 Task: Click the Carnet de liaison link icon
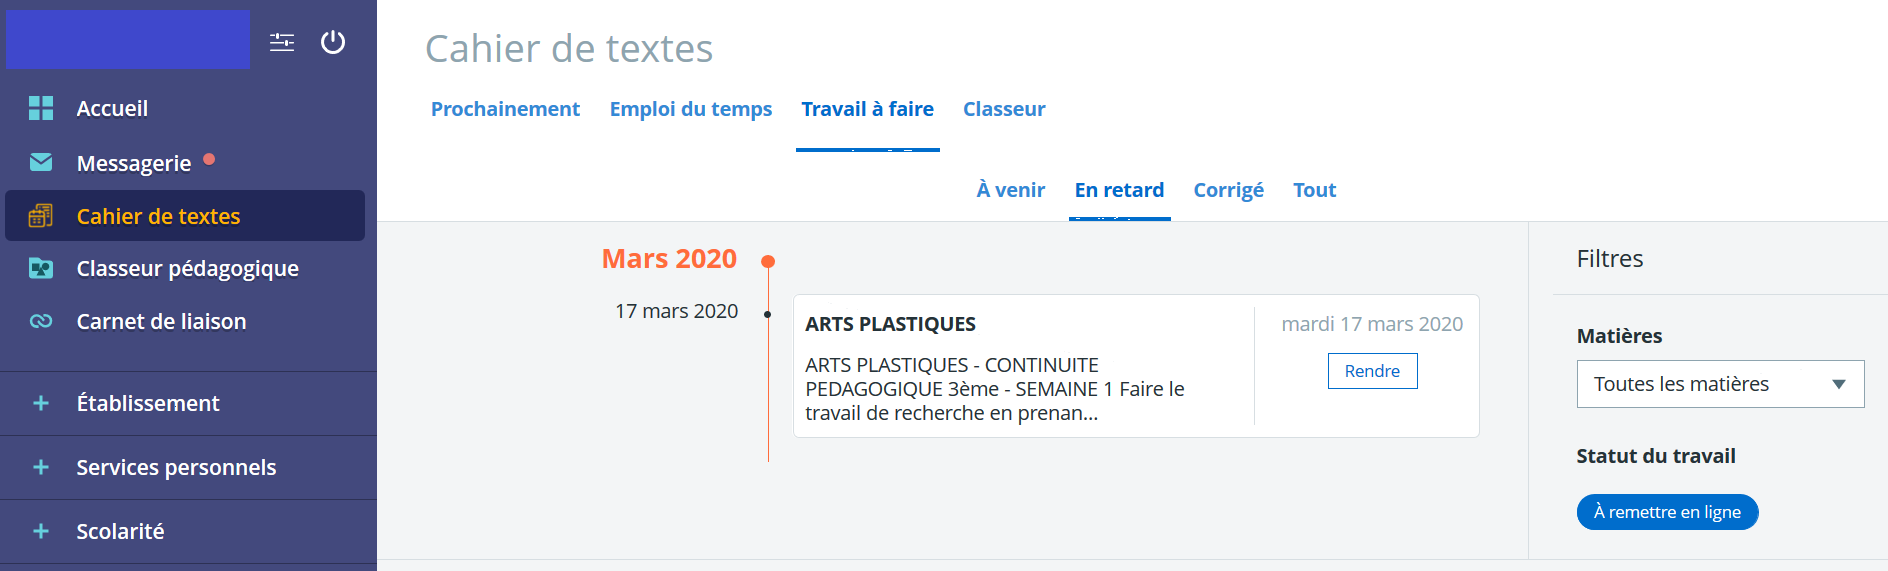41,321
